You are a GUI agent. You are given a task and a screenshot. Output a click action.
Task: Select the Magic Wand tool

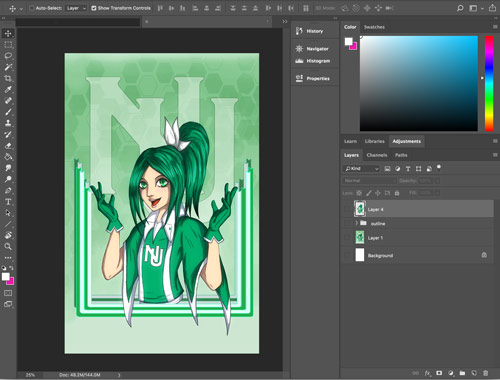coord(8,67)
